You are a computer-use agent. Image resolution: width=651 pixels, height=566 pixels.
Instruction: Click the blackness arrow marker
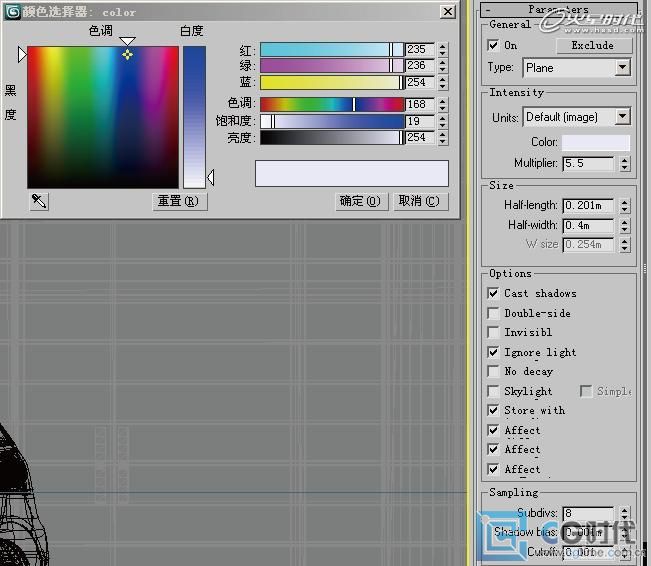[x=22, y=54]
